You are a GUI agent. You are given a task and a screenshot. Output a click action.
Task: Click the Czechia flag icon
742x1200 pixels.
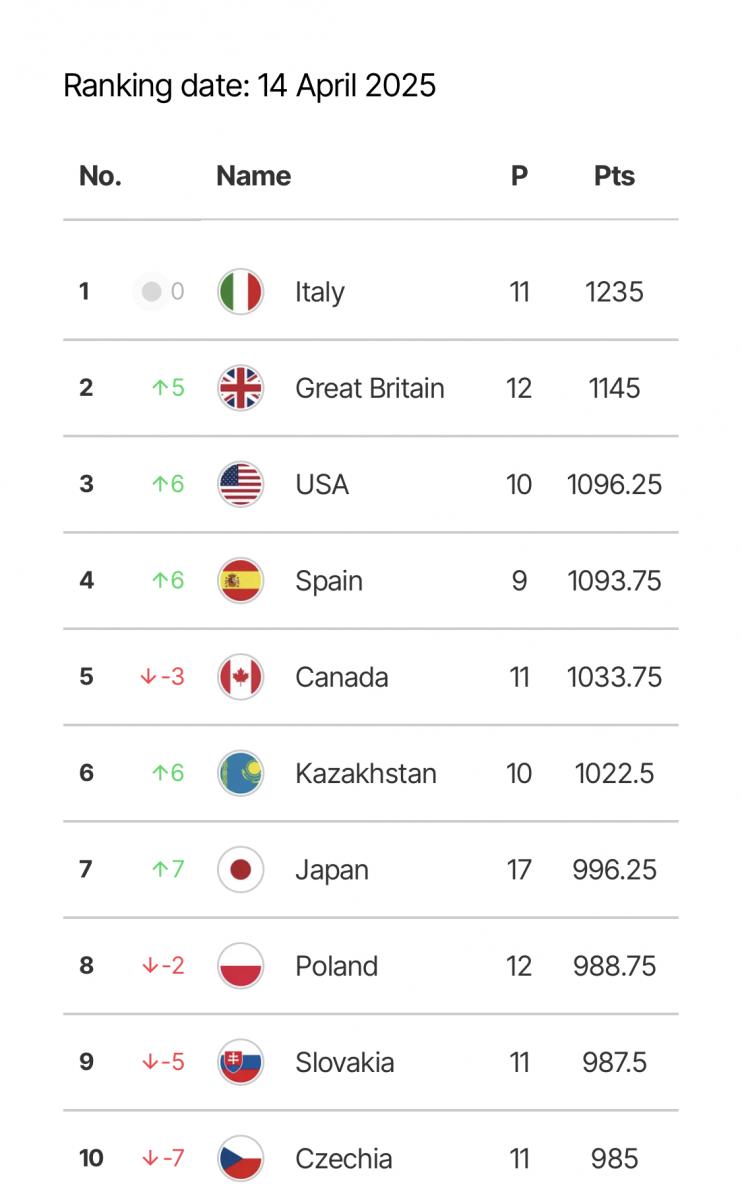[x=240, y=1158]
